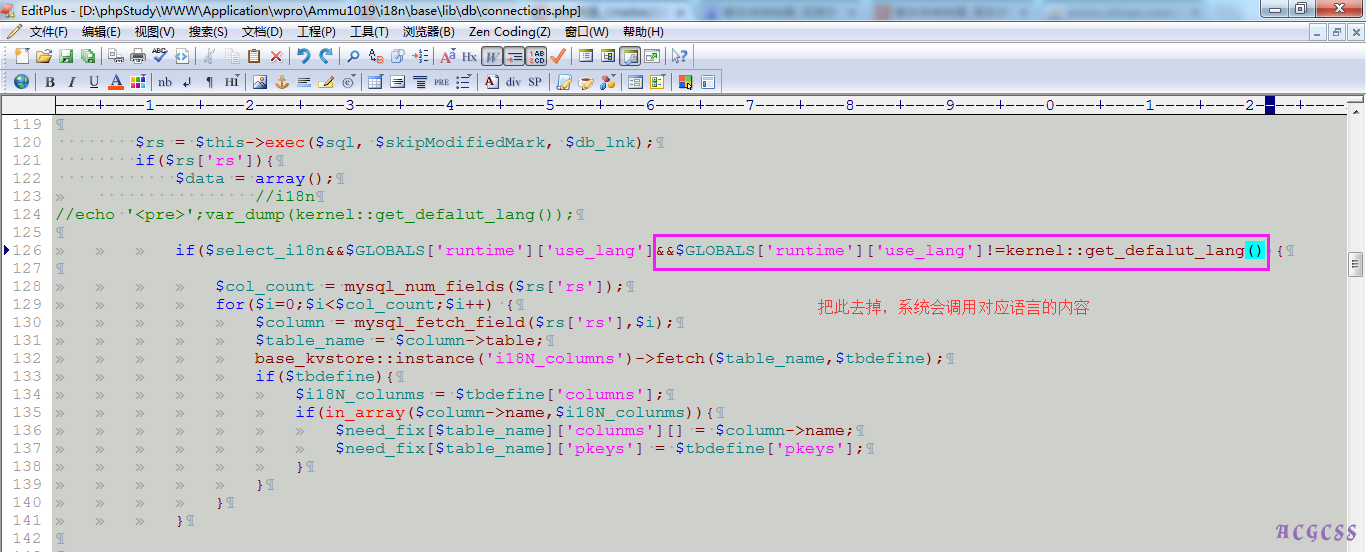This screenshot has width=1366, height=552.
Task: Click the spell check ABC icon
Action: 160,56
